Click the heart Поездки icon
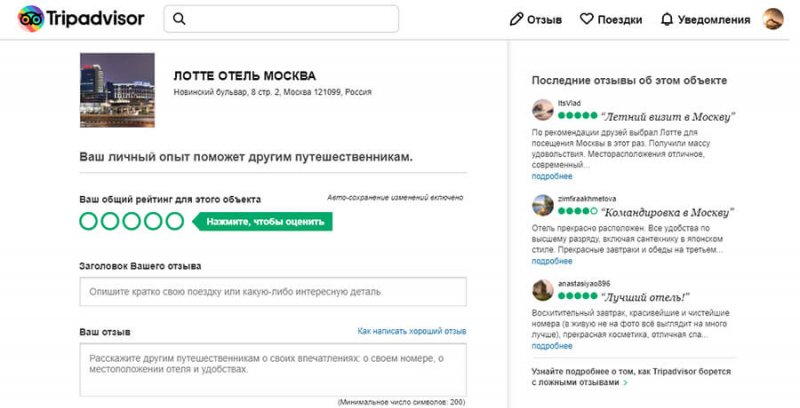This screenshot has width=800, height=408. 587,19
